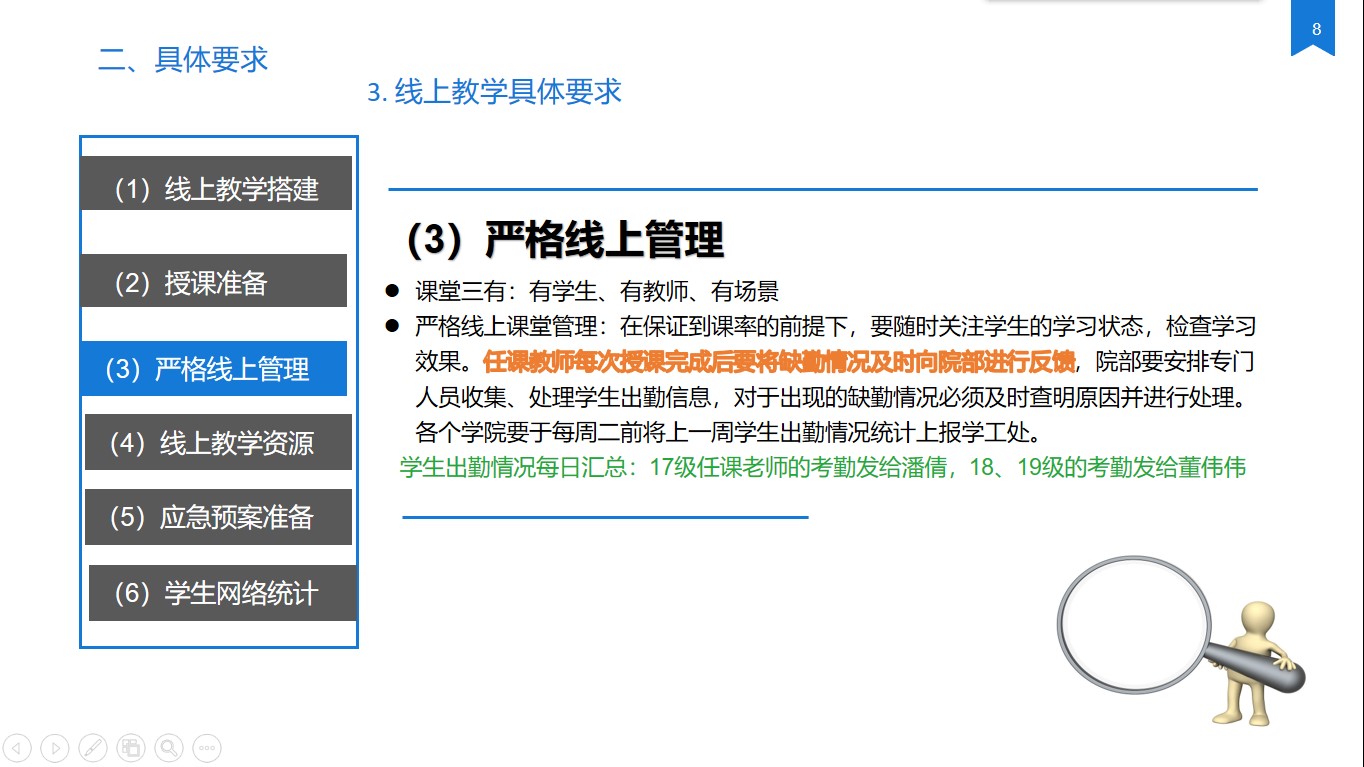The height and width of the screenshot is (767, 1364).
Task: Advance to the next slide arrow
Action: [55, 747]
